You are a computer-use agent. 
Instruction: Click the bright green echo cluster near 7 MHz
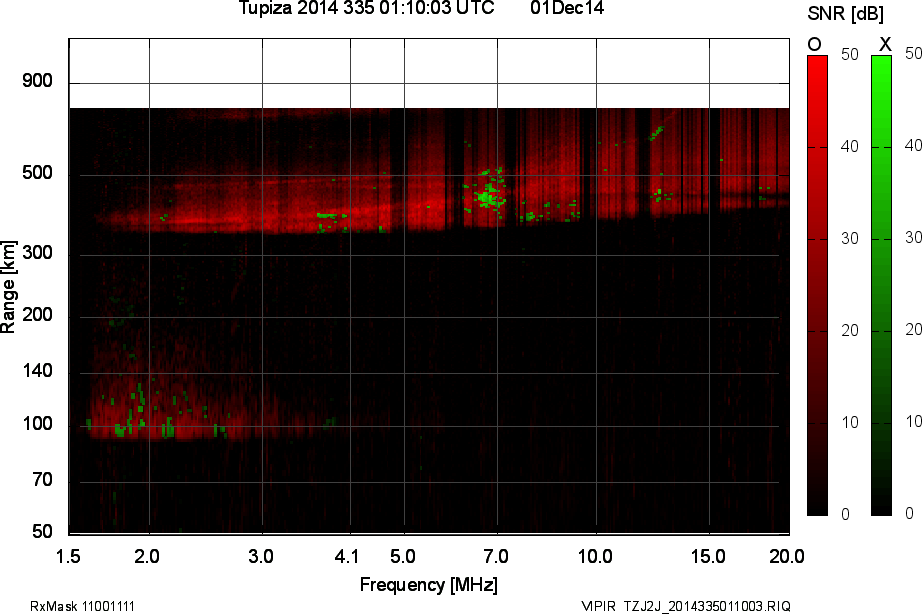tap(488, 194)
